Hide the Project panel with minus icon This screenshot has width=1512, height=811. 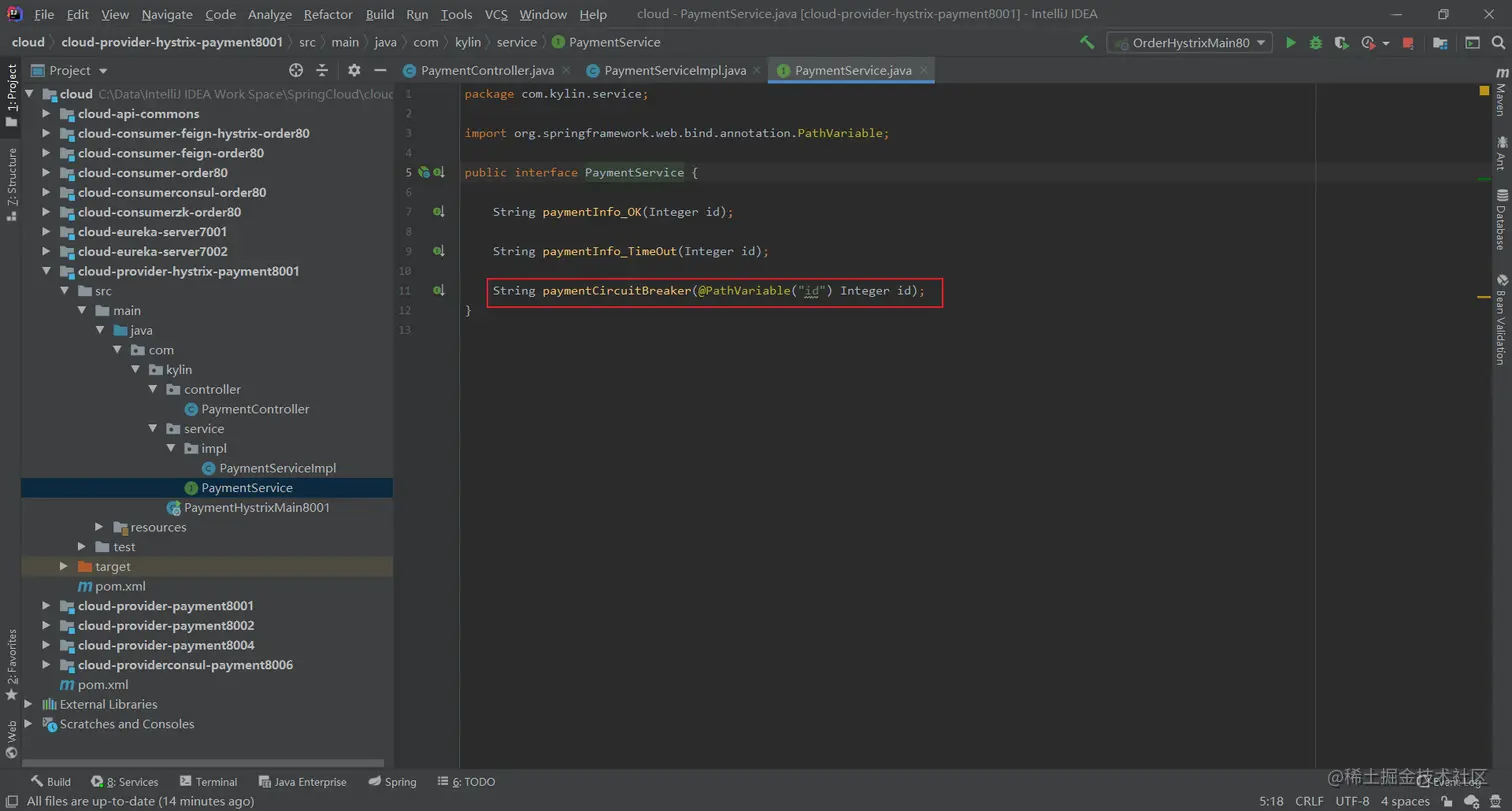point(380,70)
